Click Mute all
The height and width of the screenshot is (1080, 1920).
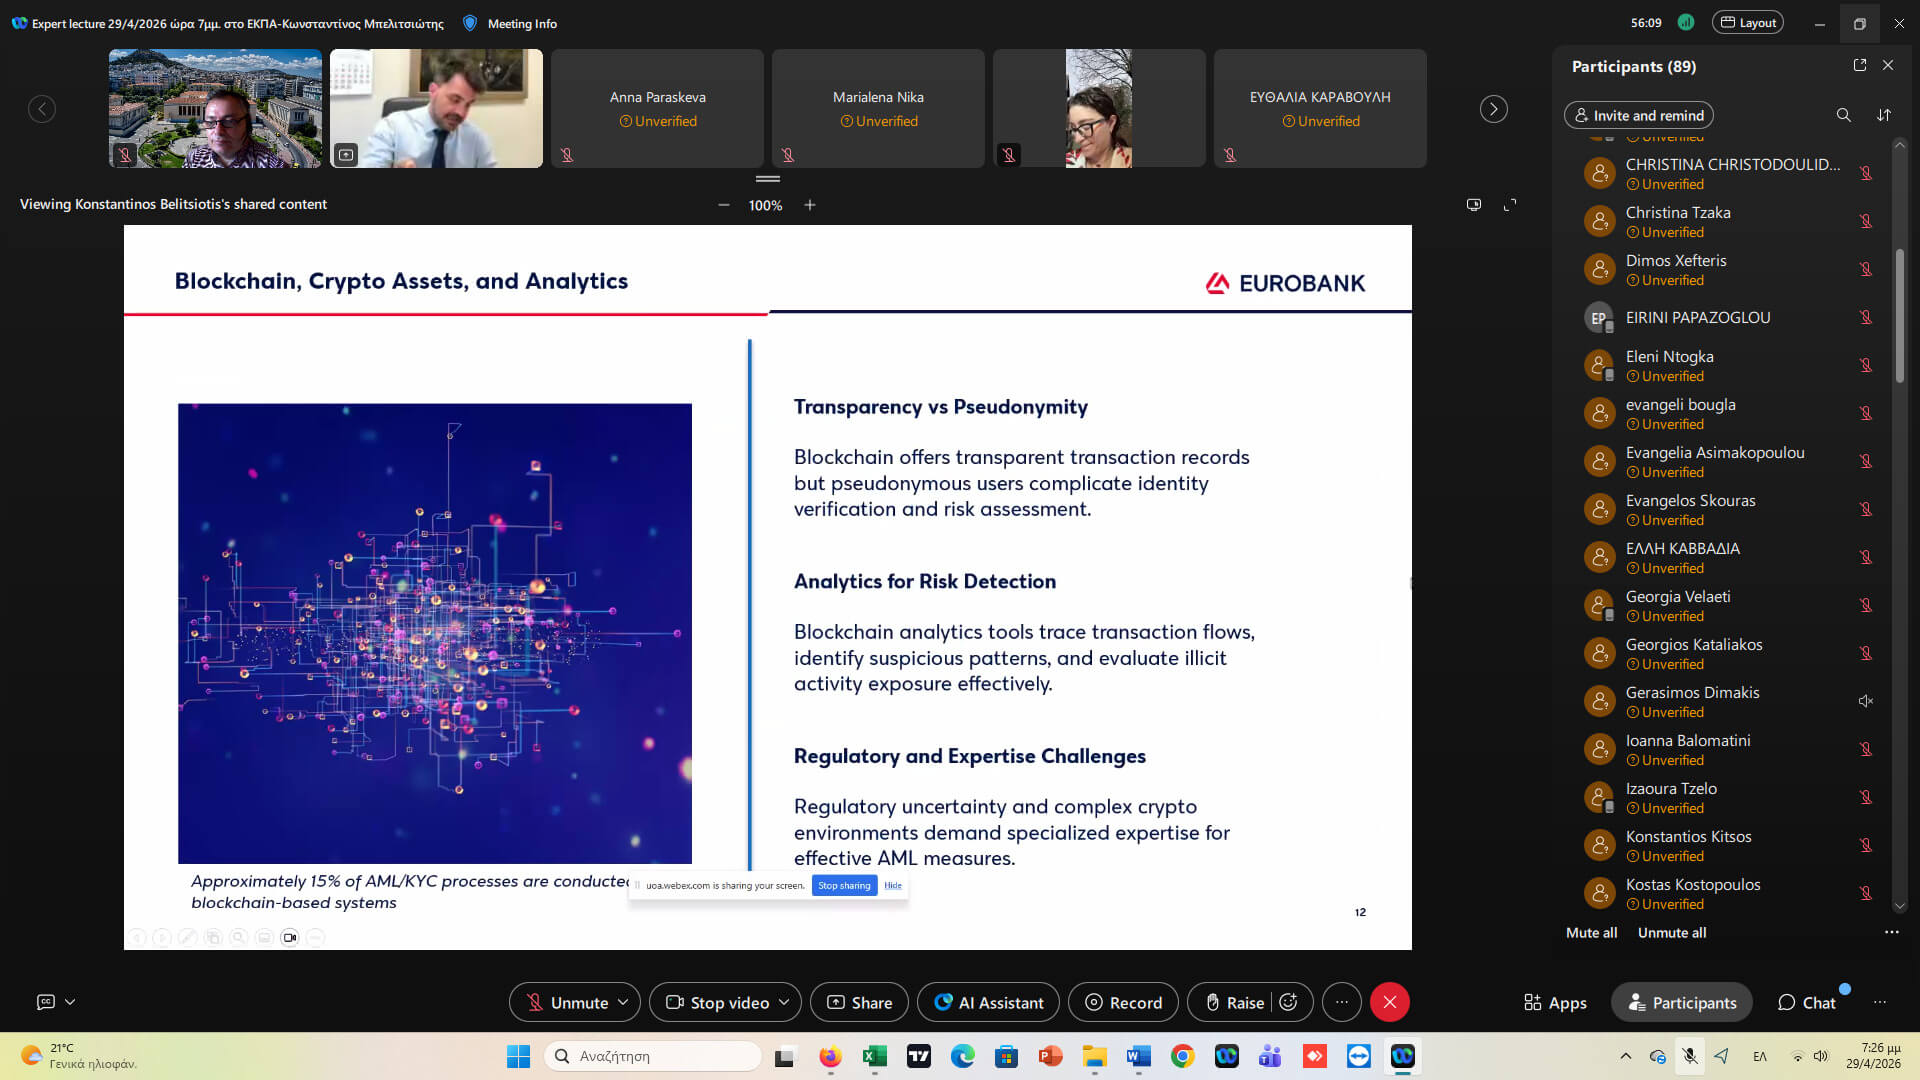(1591, 932)
